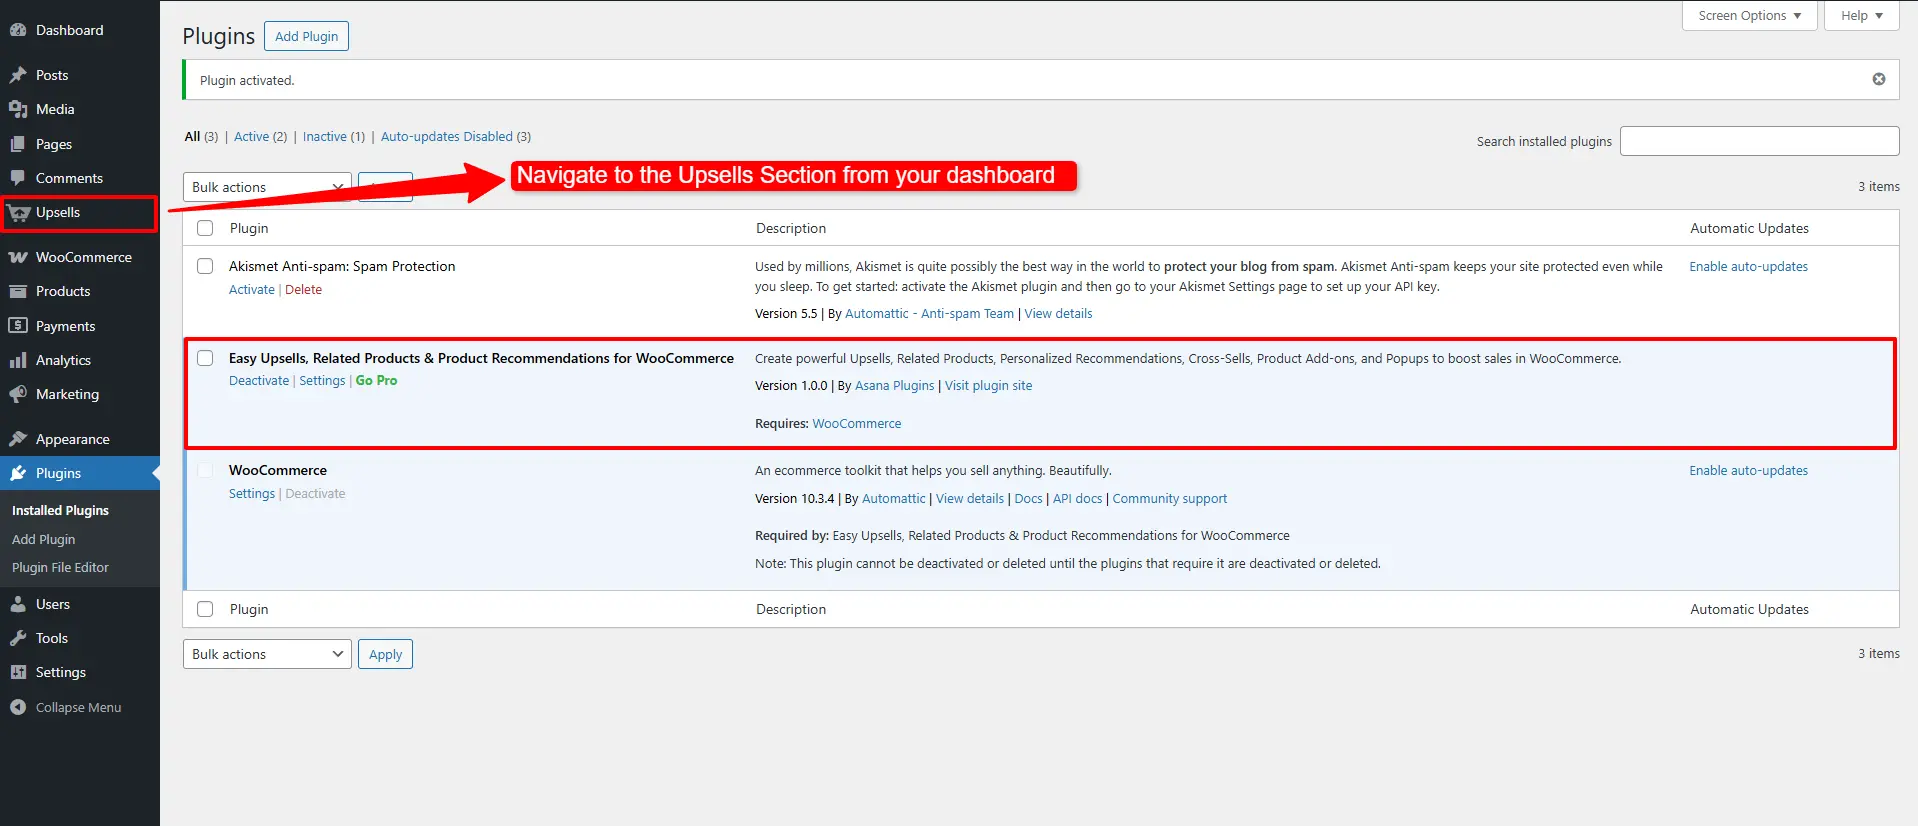This screenshot has width=1918, height=826.
Task: Click the Analytics bar chart icon
Action: click(18, 360)
